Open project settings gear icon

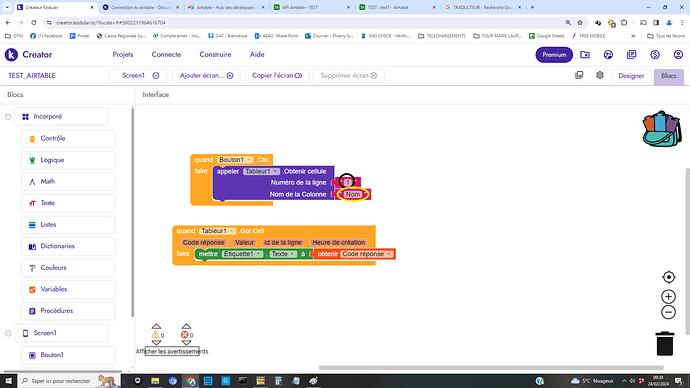click(x=600, y=75)
